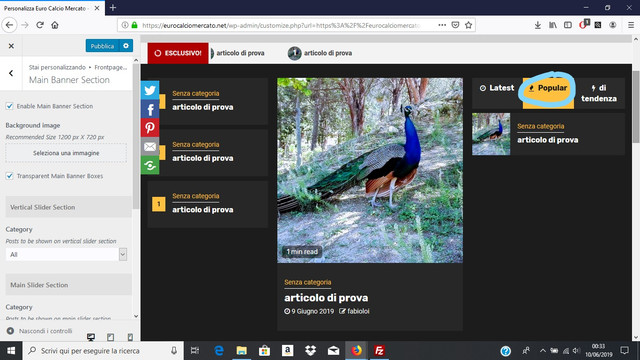The height and width of the screenshot is (360, 640).
Task: Open the di tendenza tab
Action: [599, 93]
